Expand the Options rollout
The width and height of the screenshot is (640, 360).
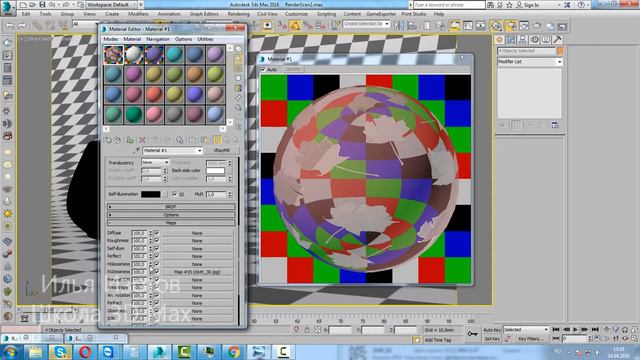click(171, 215)
